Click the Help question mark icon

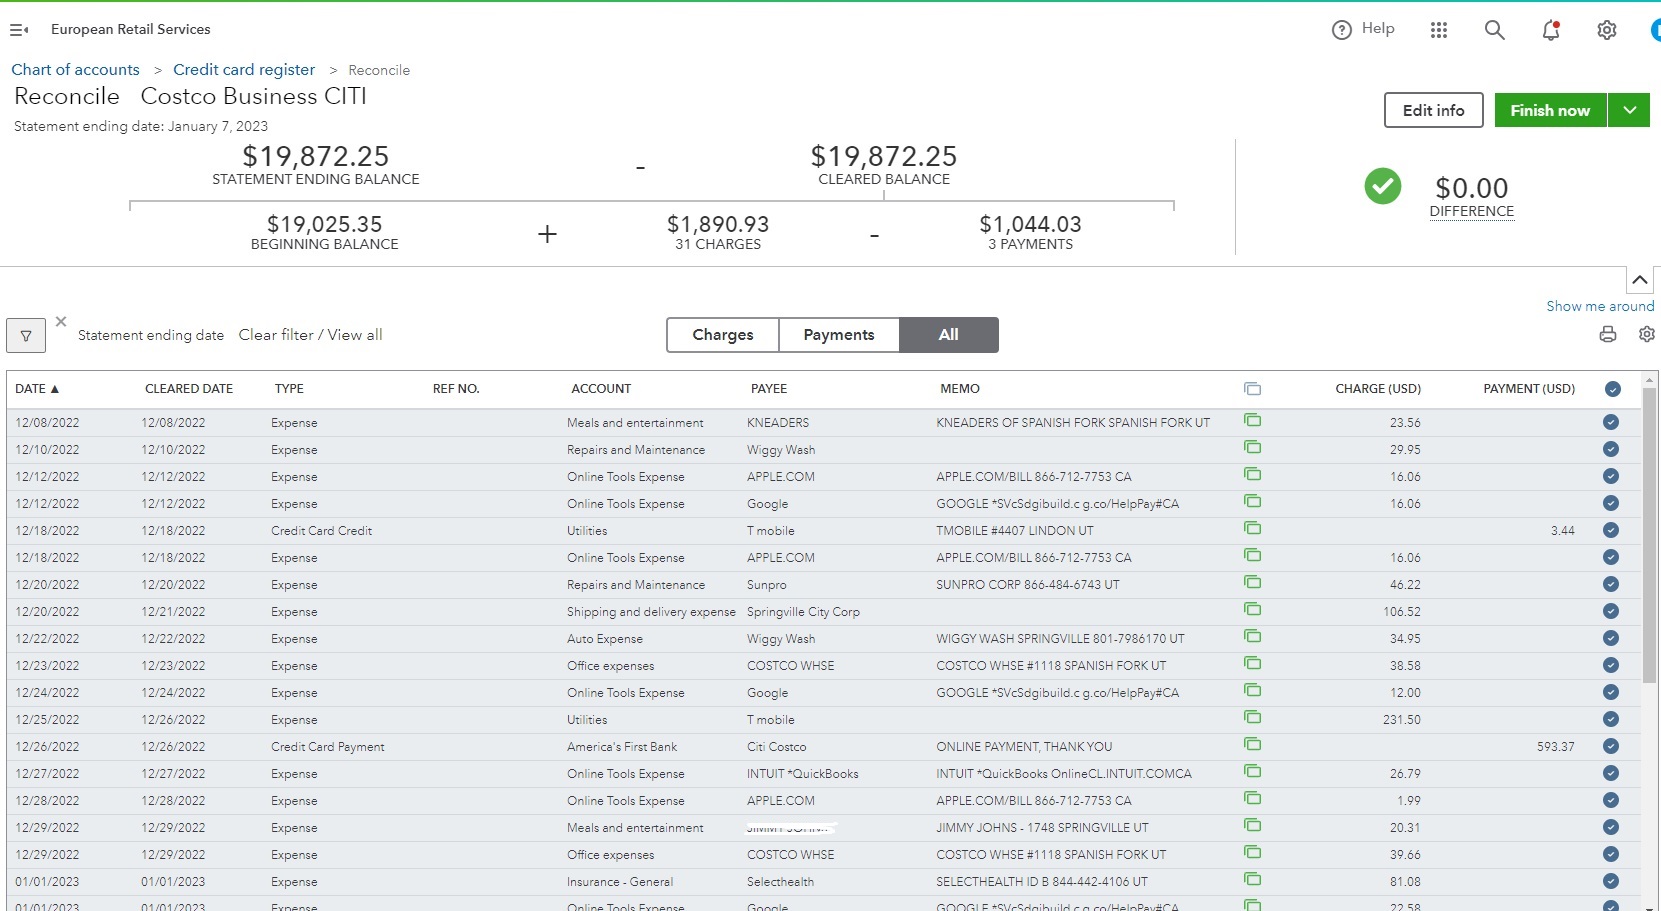(x=1342, y=30)
